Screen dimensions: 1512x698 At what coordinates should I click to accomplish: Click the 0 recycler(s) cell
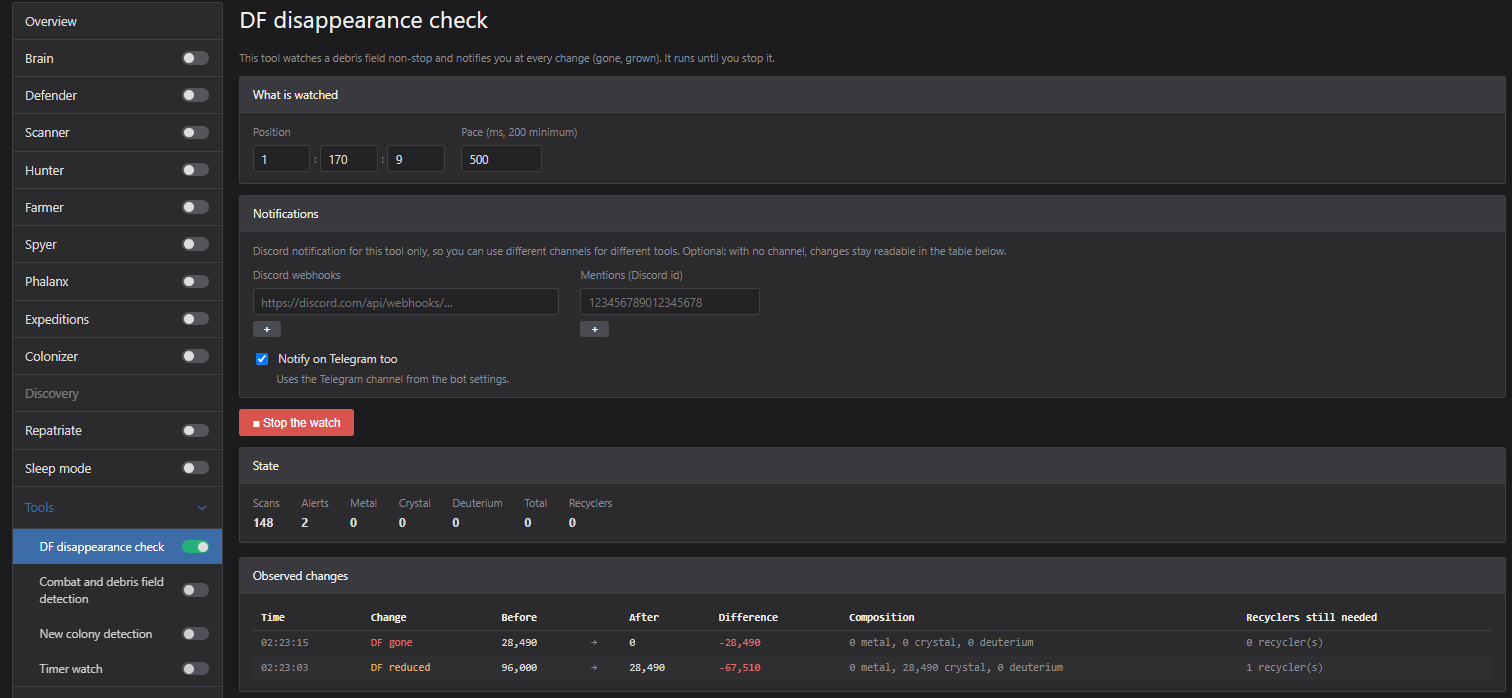pyautogui.click(x=1284, y=642)
